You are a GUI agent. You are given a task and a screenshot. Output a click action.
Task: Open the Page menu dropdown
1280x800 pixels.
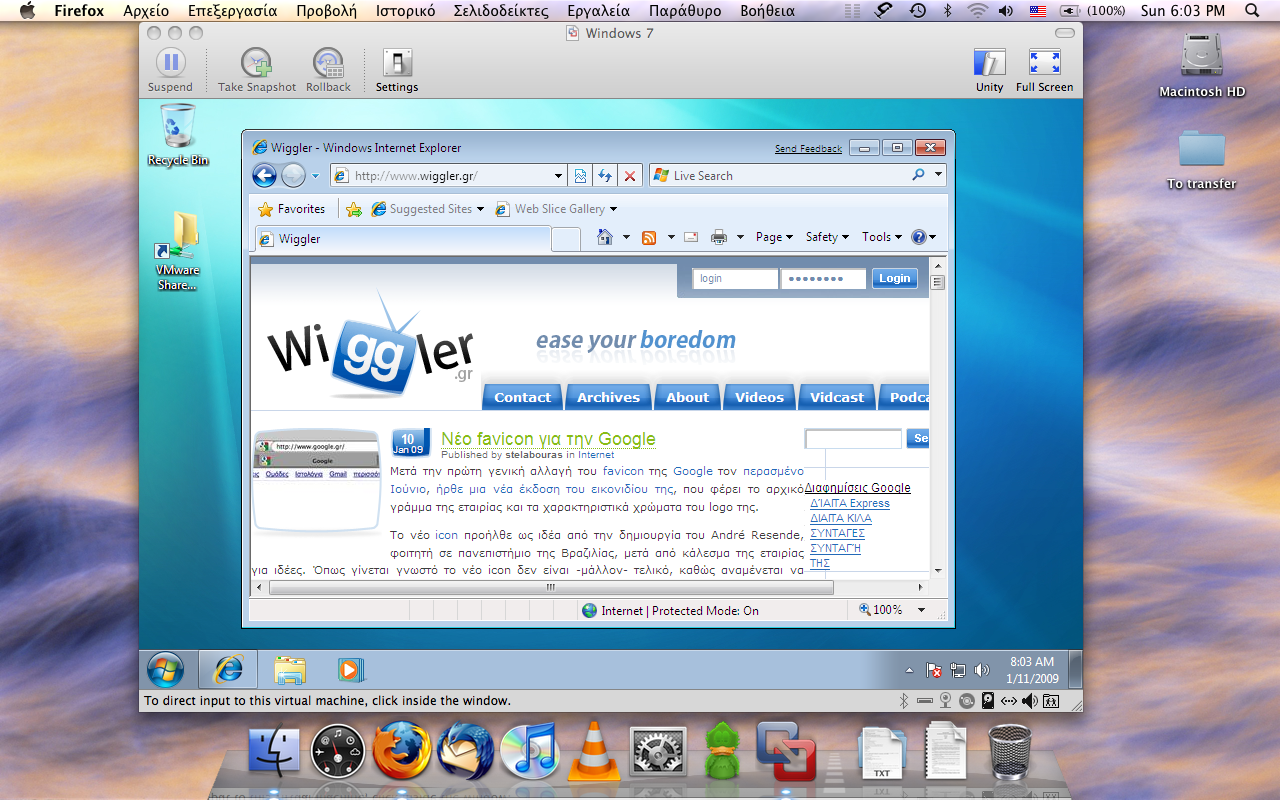point(775,237)
